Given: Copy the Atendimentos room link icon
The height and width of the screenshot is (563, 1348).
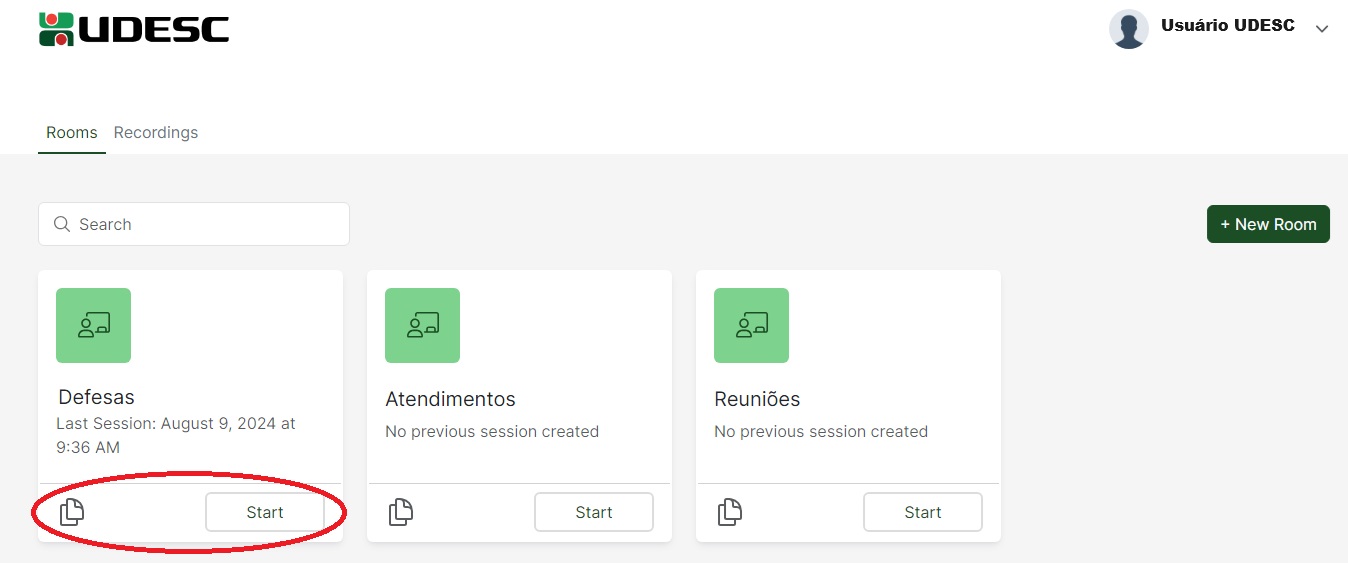Looking at the screenshot, I should click(x=400, y=512).
